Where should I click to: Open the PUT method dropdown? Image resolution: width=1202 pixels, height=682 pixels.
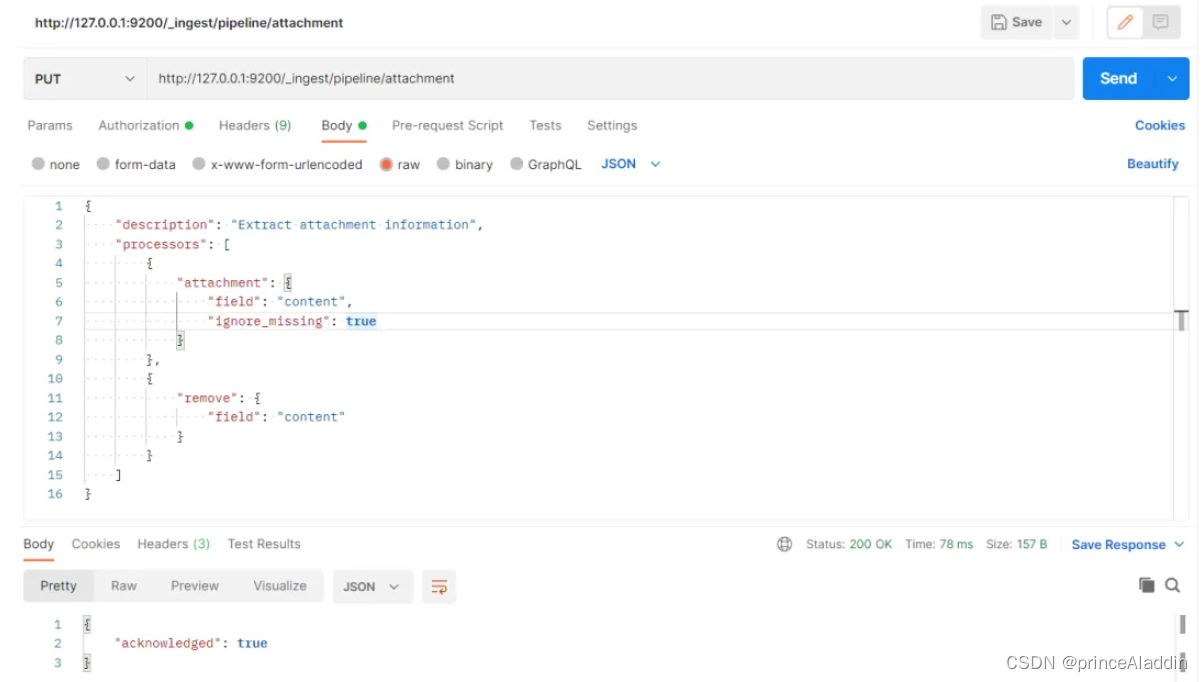85,78
